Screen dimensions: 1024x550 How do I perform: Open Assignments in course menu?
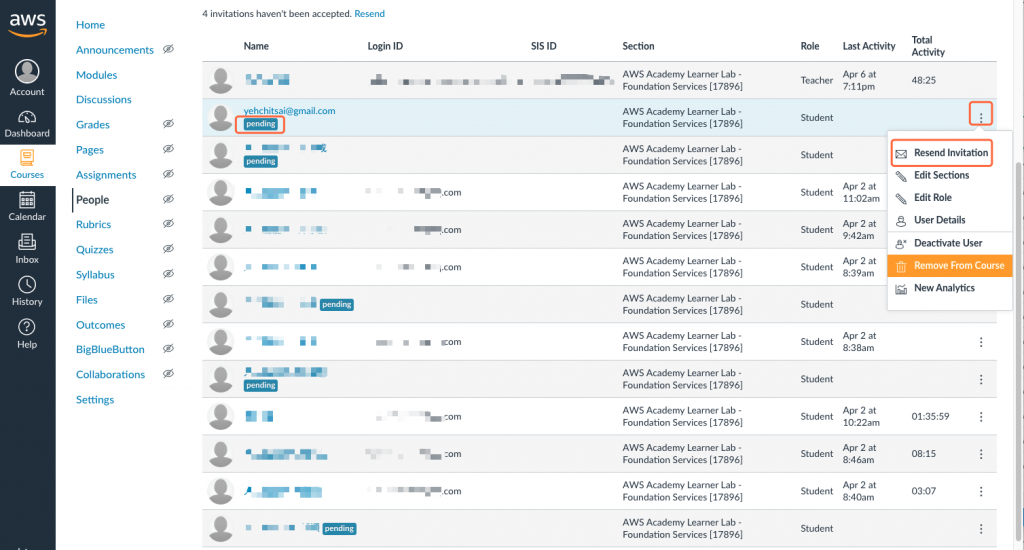(106, 175)
